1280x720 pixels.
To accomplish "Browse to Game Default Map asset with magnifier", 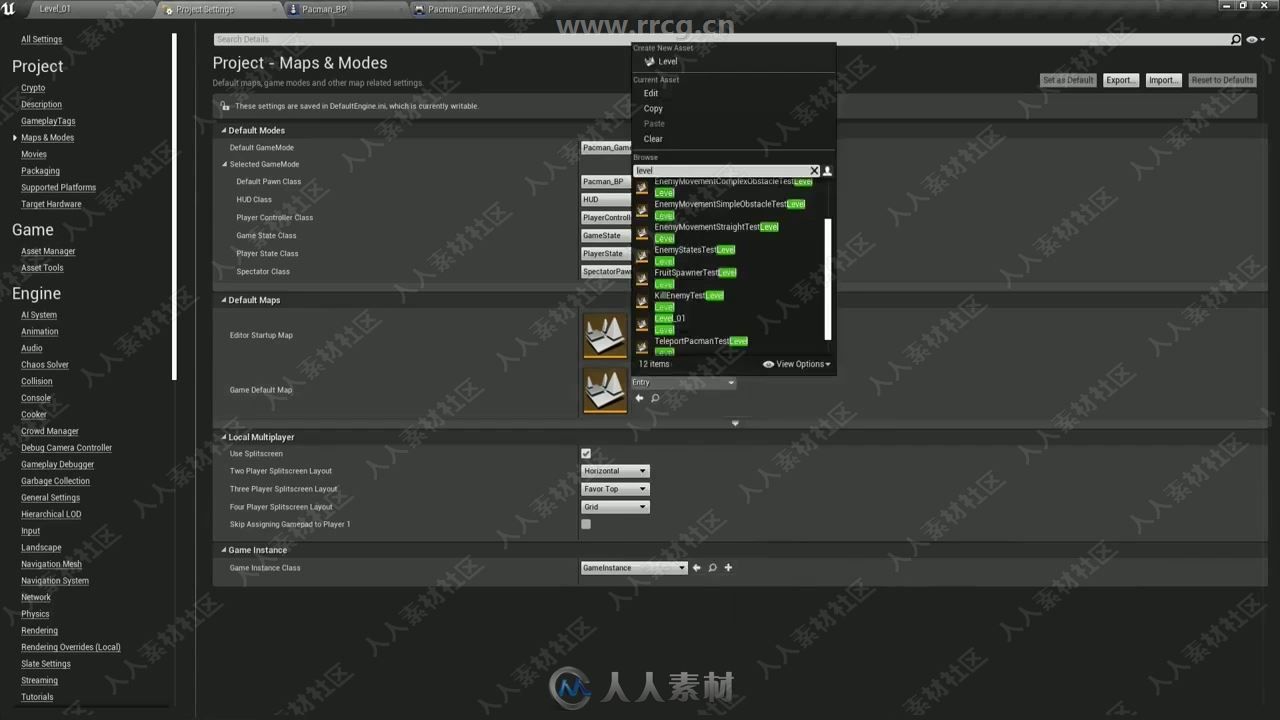I will tap(655, 398).
